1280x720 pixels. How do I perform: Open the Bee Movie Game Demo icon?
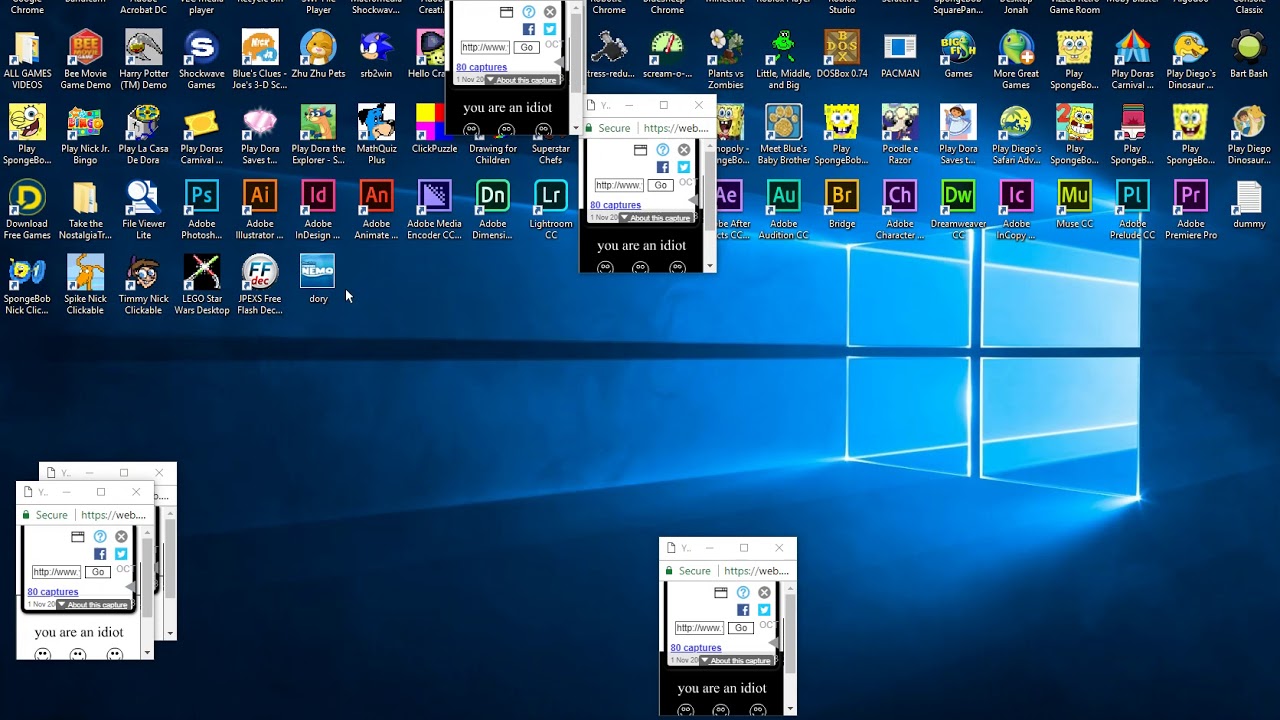85,60
